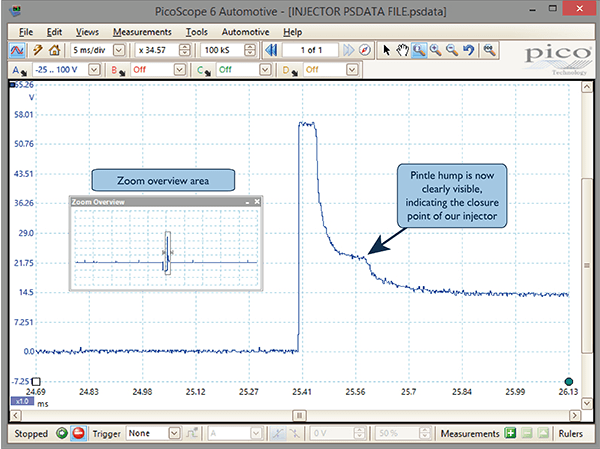The height and width of the screenshot is (449, 600).
Task: Open Channel D options button
Action: point(290,70)
